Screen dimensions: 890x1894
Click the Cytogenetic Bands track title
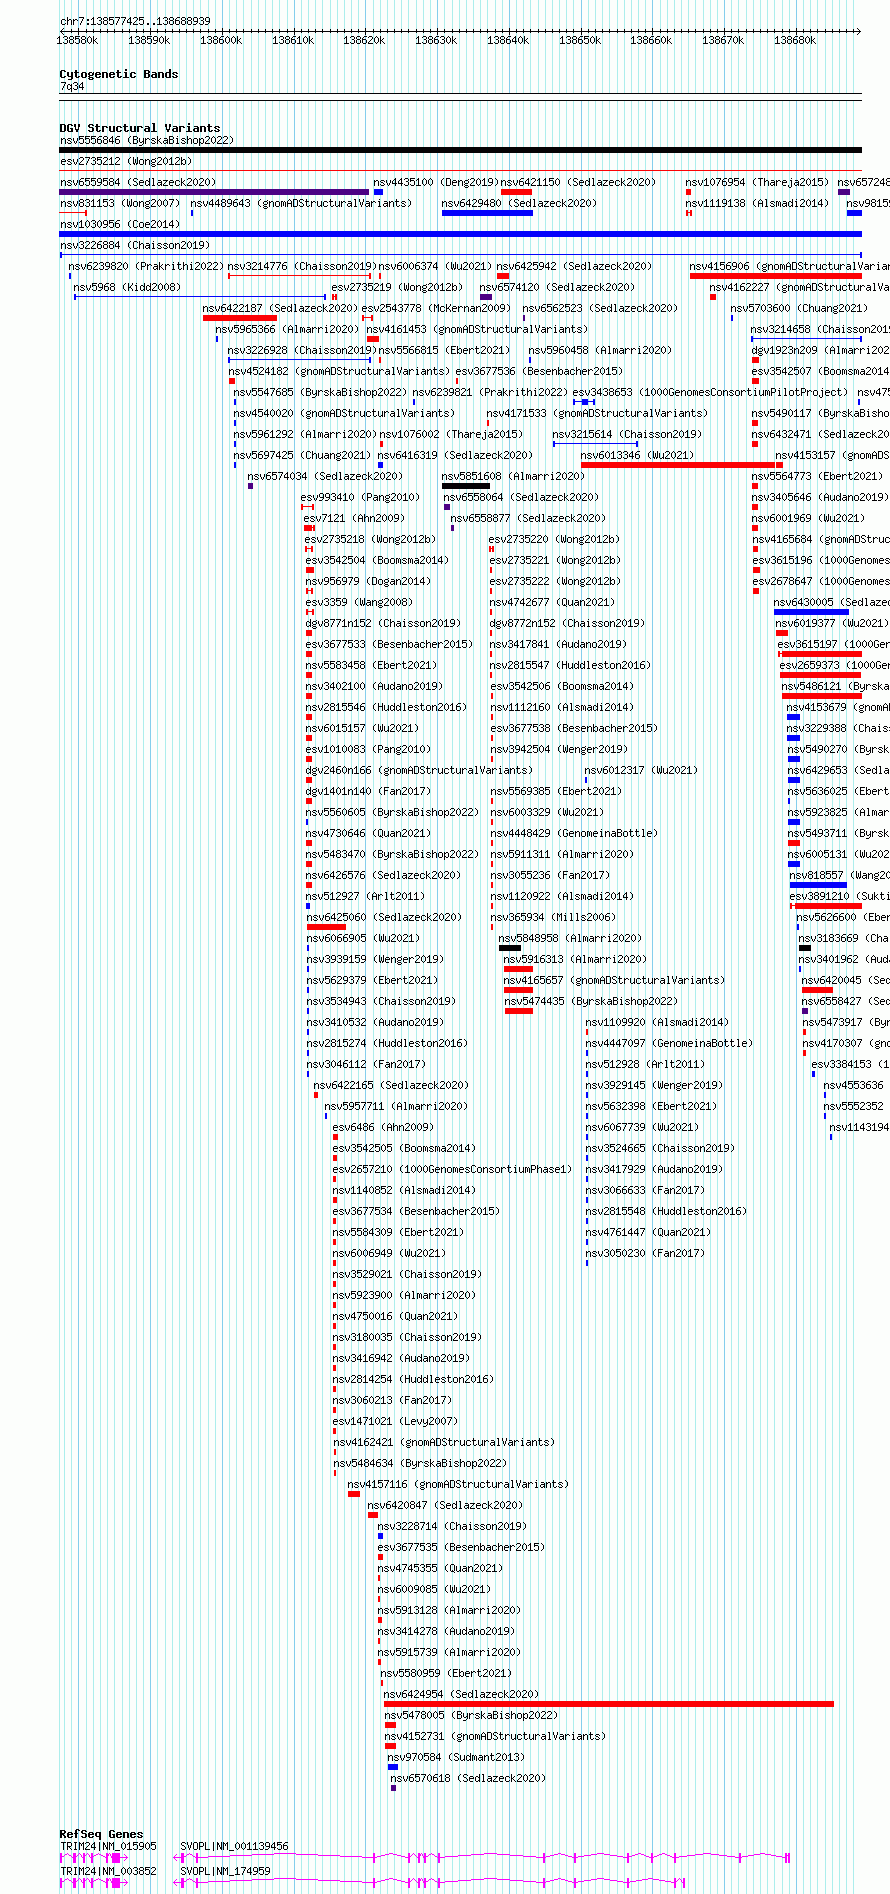tap(119, 74)
